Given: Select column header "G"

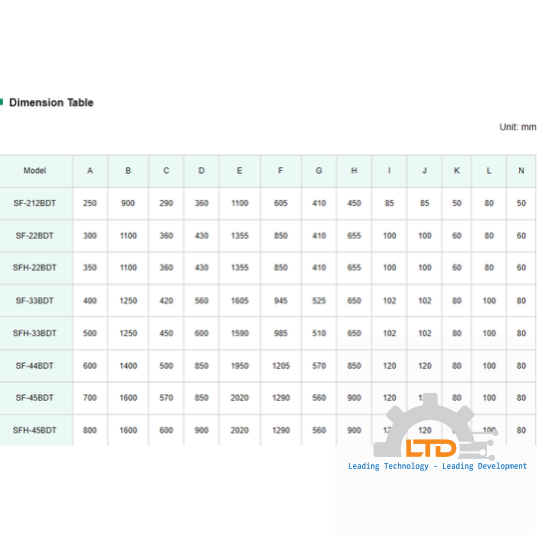Looking at the screenshot, I should [319, 170].
